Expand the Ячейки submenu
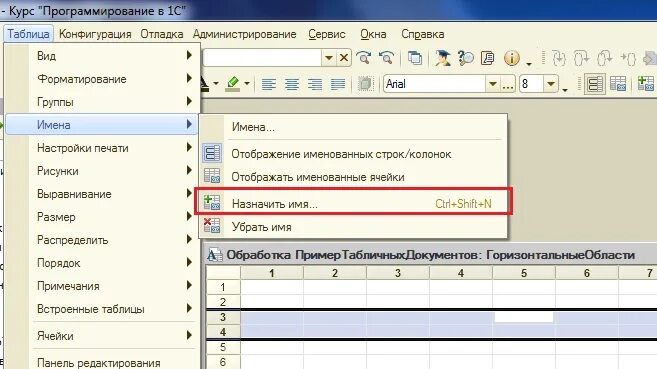The height and width of the screenshot is (369, 657). (x=101, y=336)
